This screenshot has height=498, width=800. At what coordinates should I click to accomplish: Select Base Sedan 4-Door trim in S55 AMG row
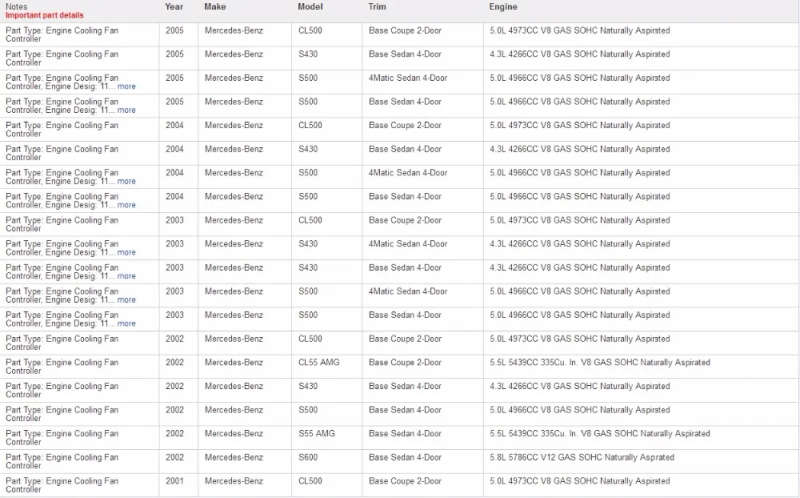click(x=405, y=433)
